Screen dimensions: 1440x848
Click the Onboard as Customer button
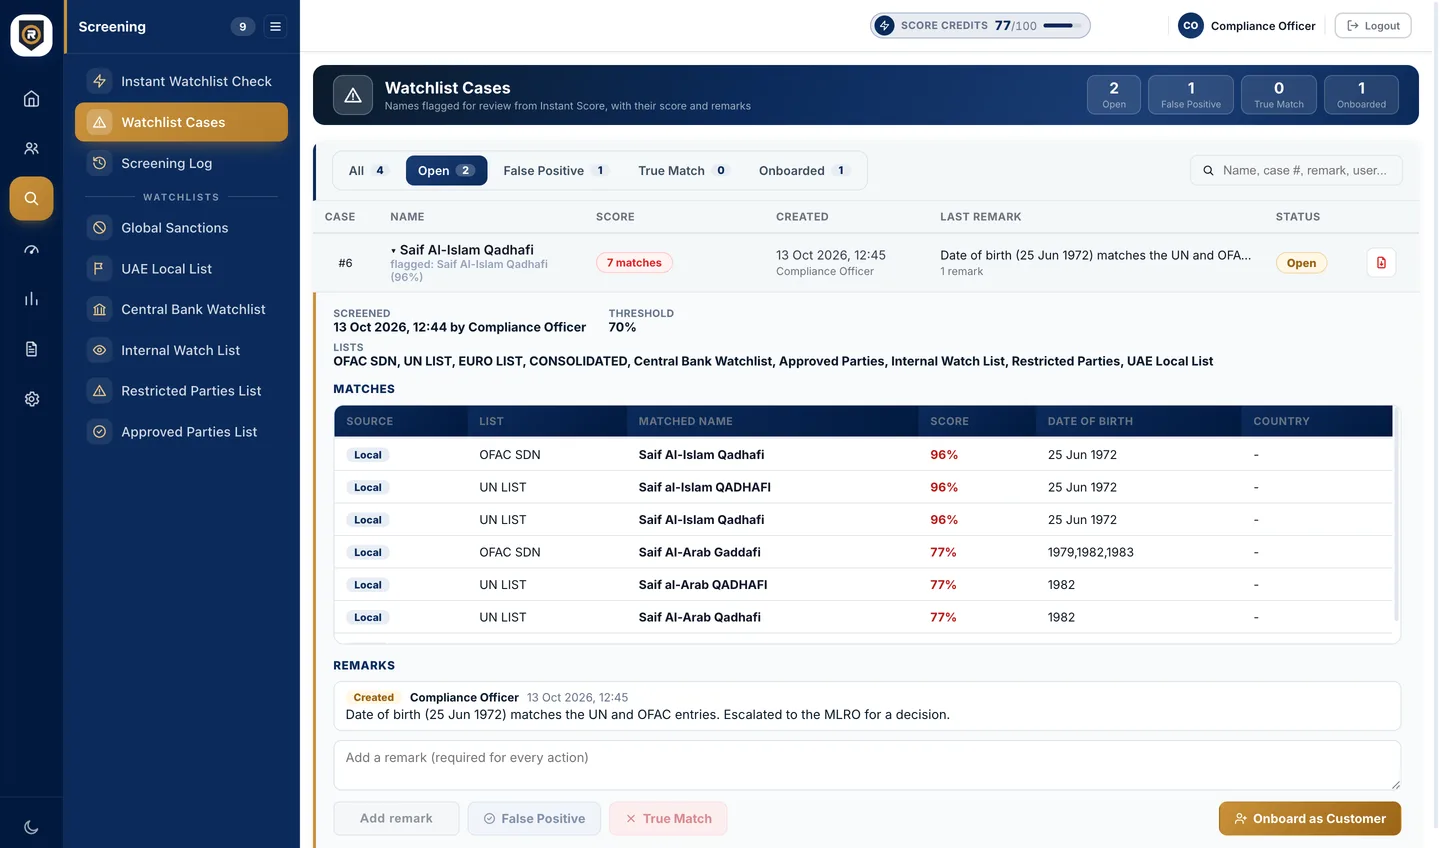coord(1309,819)
